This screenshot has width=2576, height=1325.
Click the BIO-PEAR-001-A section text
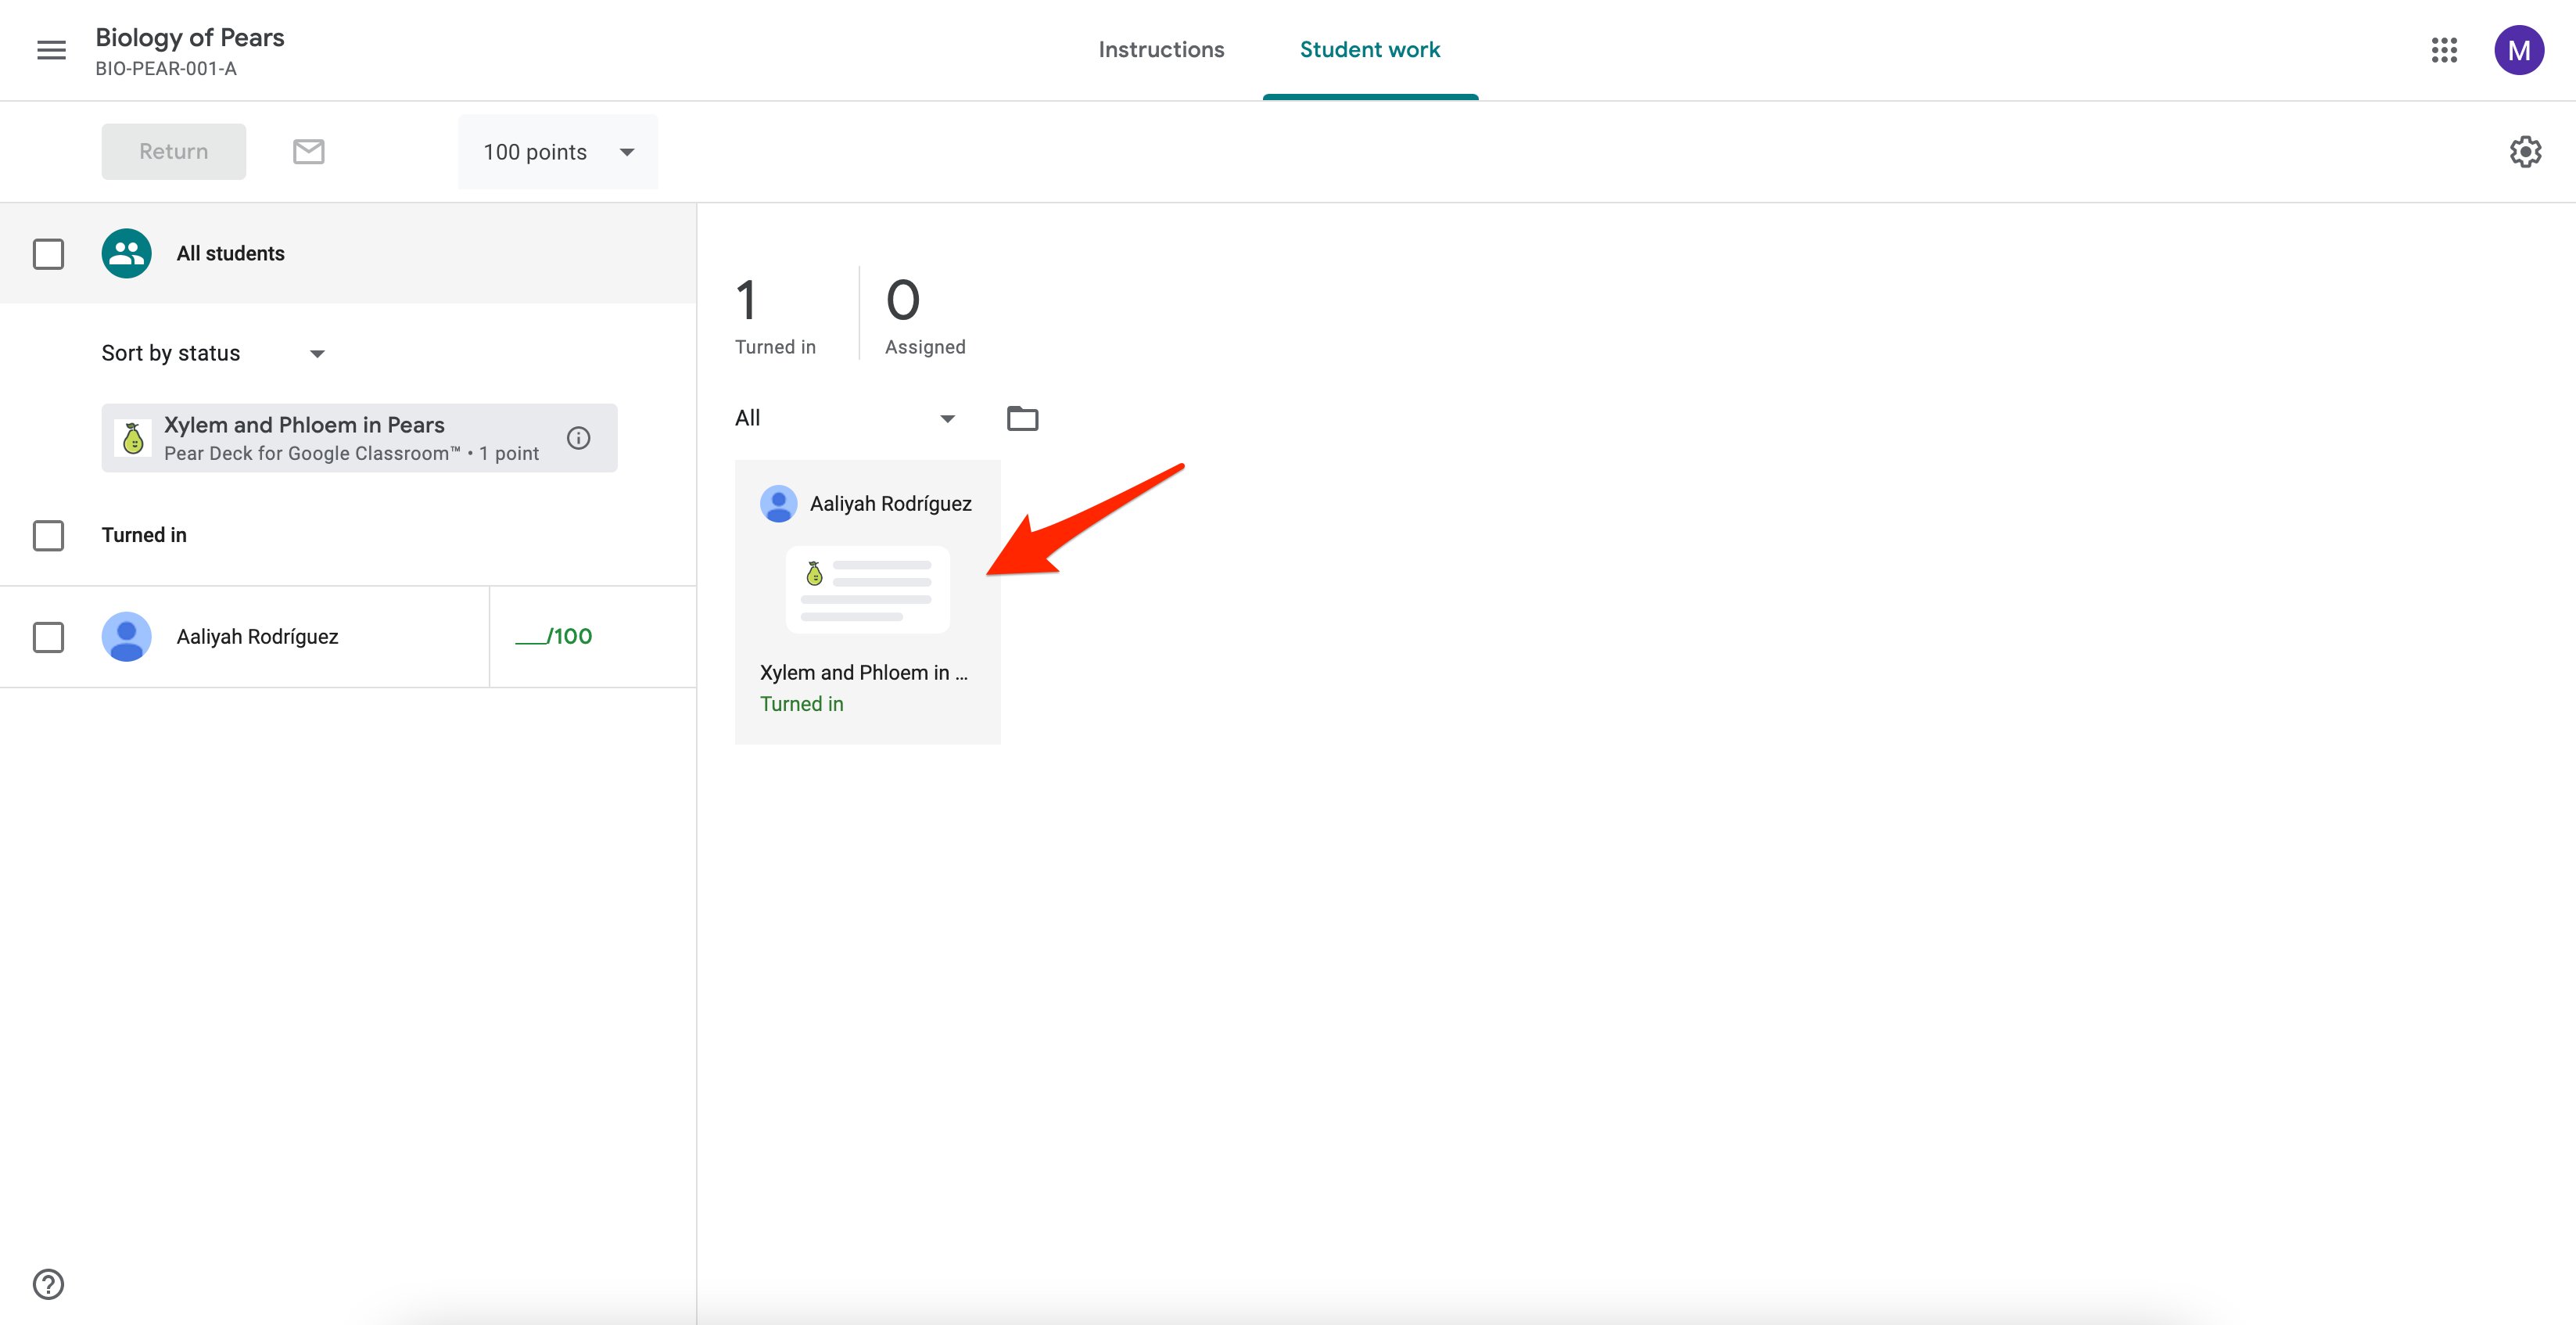coord(166,69)
